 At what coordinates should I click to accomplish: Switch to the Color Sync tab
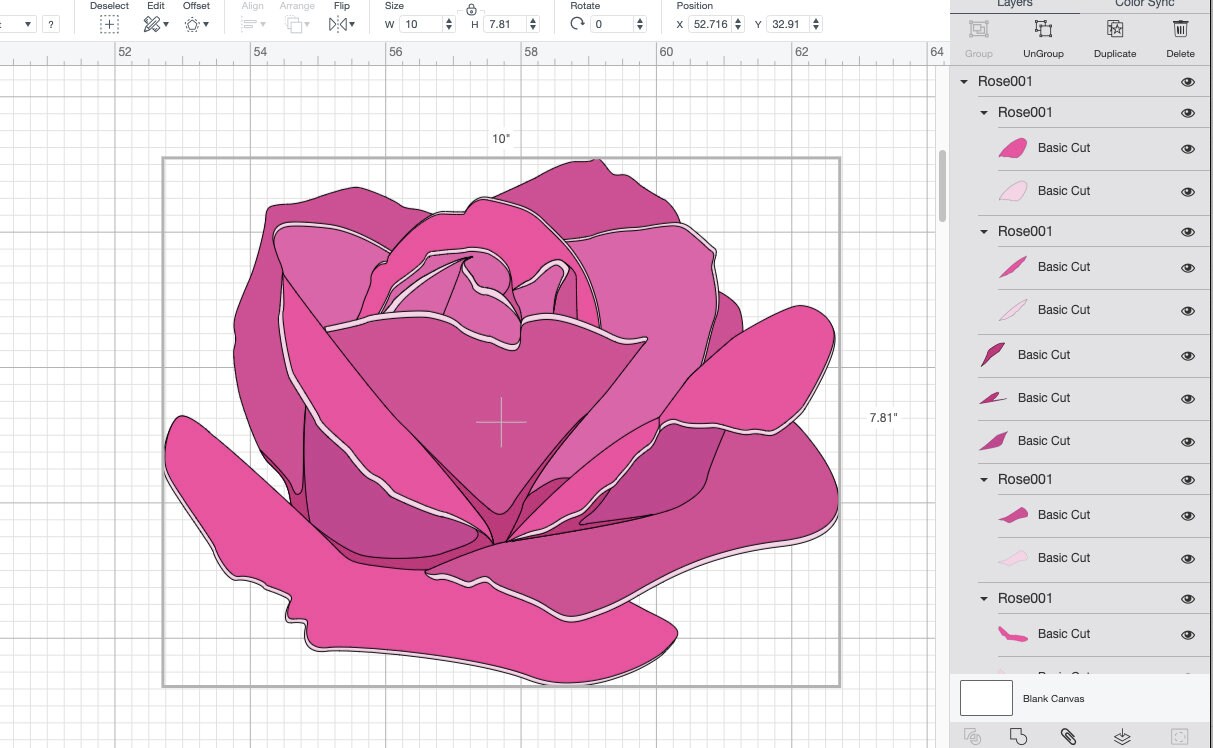[1143, 4]
